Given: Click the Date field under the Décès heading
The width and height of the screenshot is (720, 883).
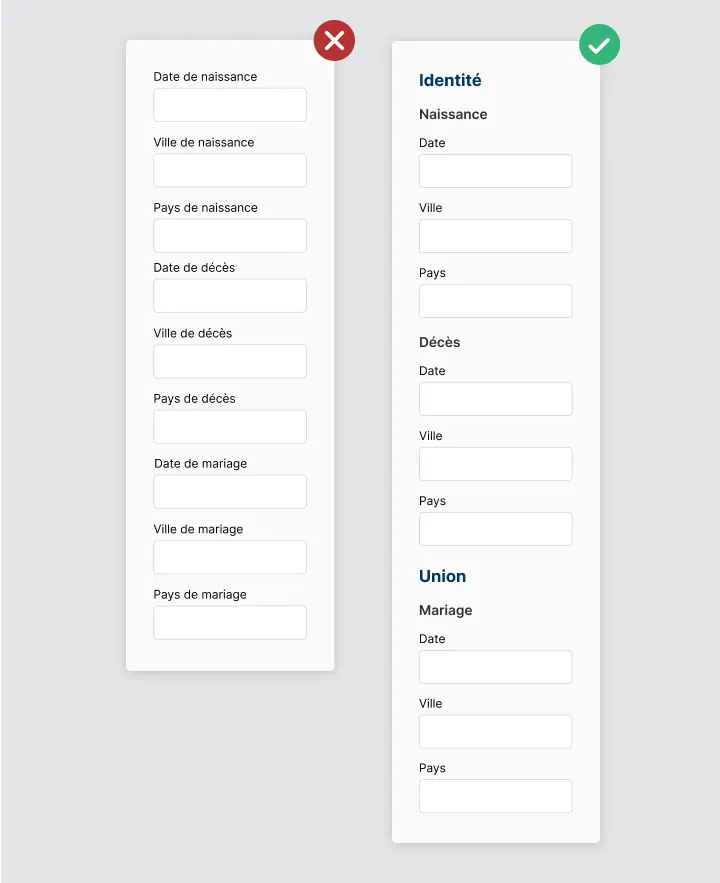Looking at the screenshot, I should point(495,399).
